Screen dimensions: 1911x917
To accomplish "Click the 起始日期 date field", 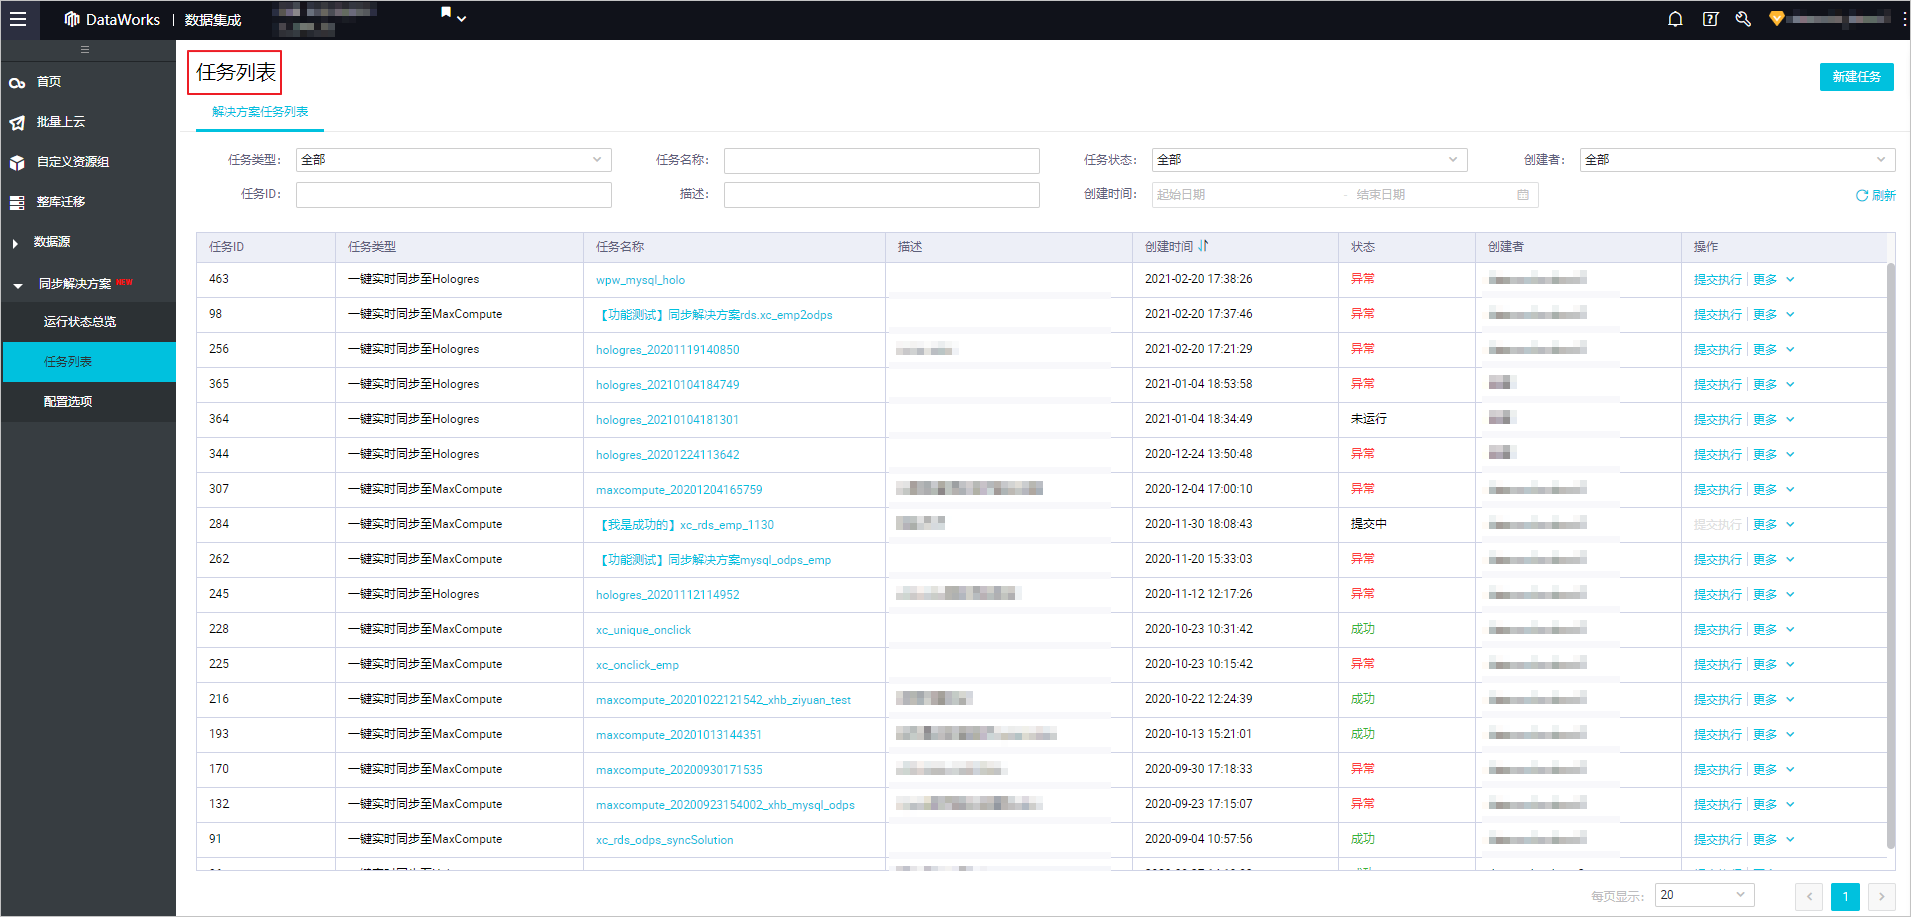I will (x=1245, y=195).
